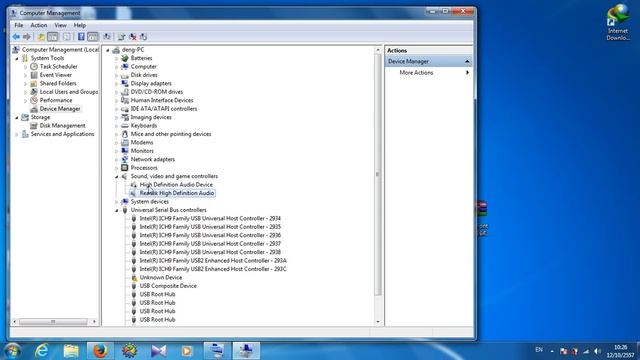Open the View menu

60,25
